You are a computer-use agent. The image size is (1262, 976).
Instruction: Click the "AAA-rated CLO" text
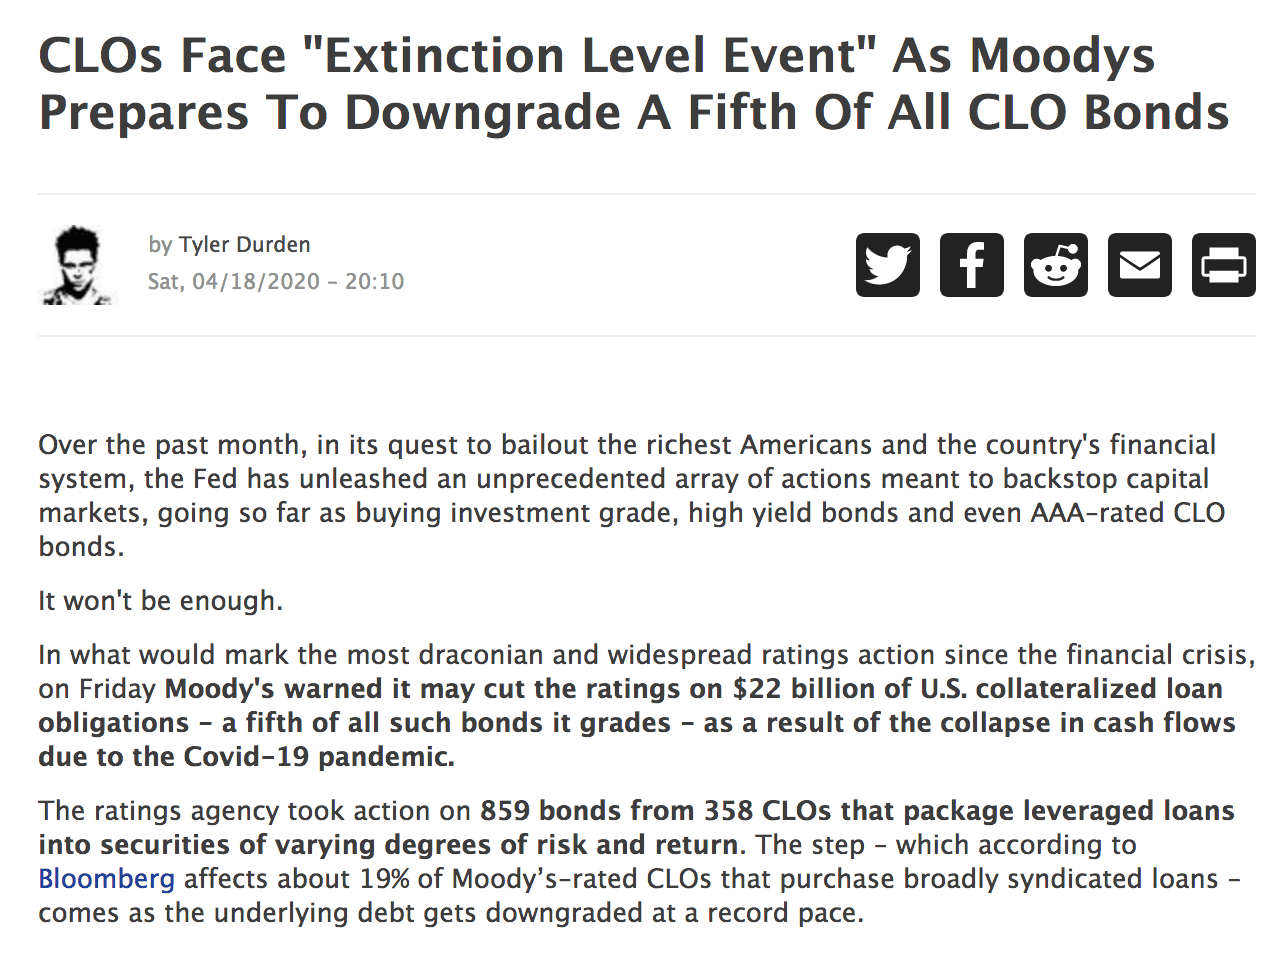(1128, 513)
